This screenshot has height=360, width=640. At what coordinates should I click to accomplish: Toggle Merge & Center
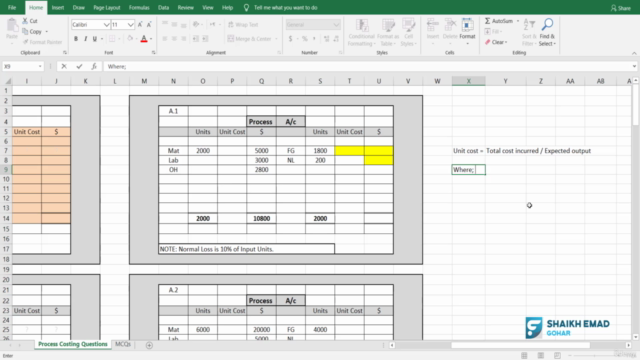(x=250, y=39)
